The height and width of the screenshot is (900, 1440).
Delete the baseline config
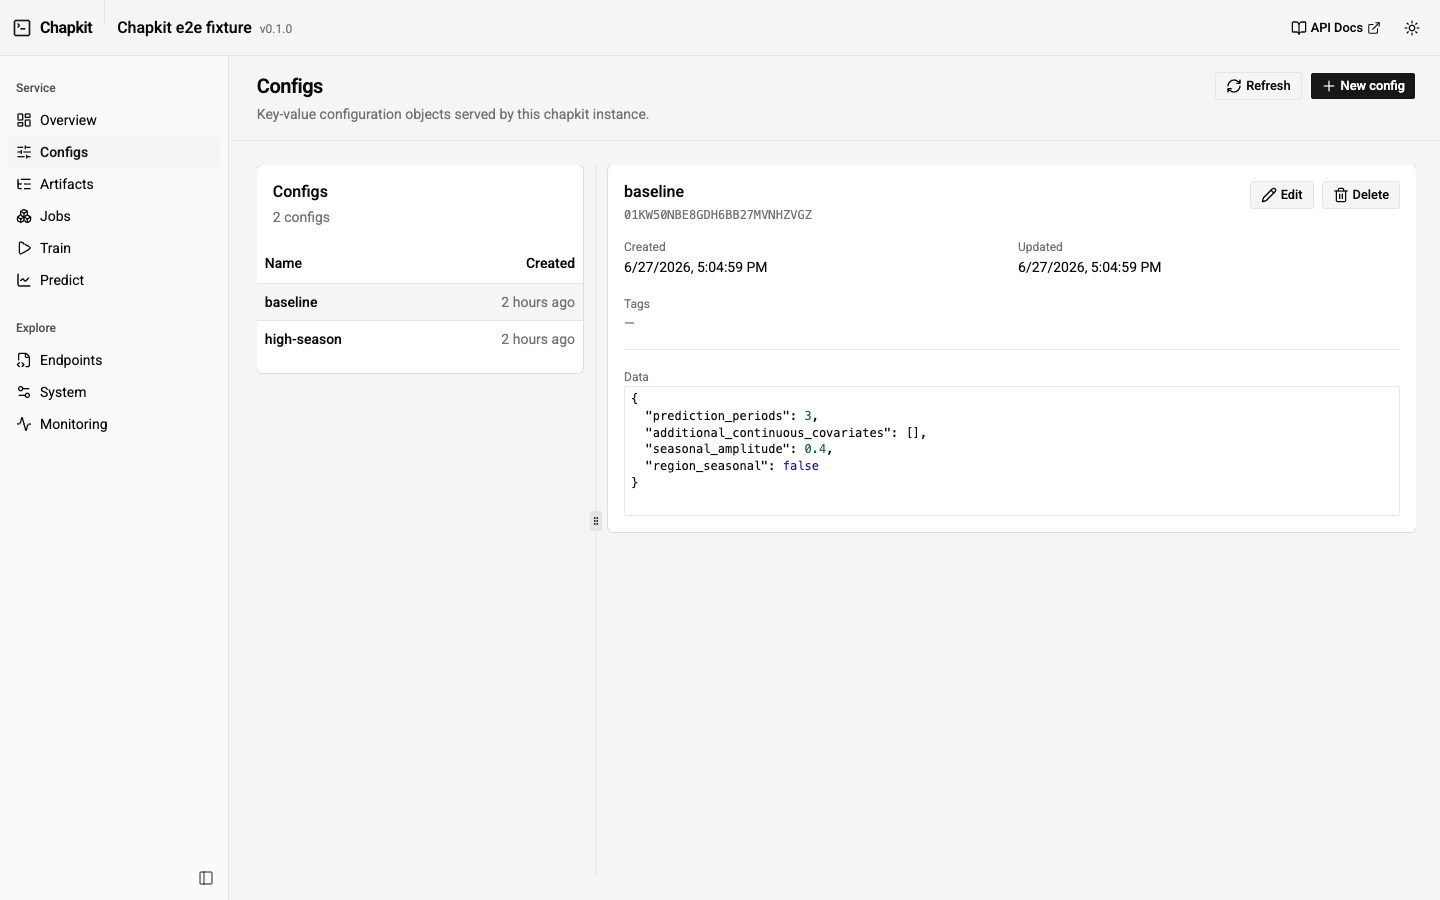pyautogui.click(x=1361, y=195)
